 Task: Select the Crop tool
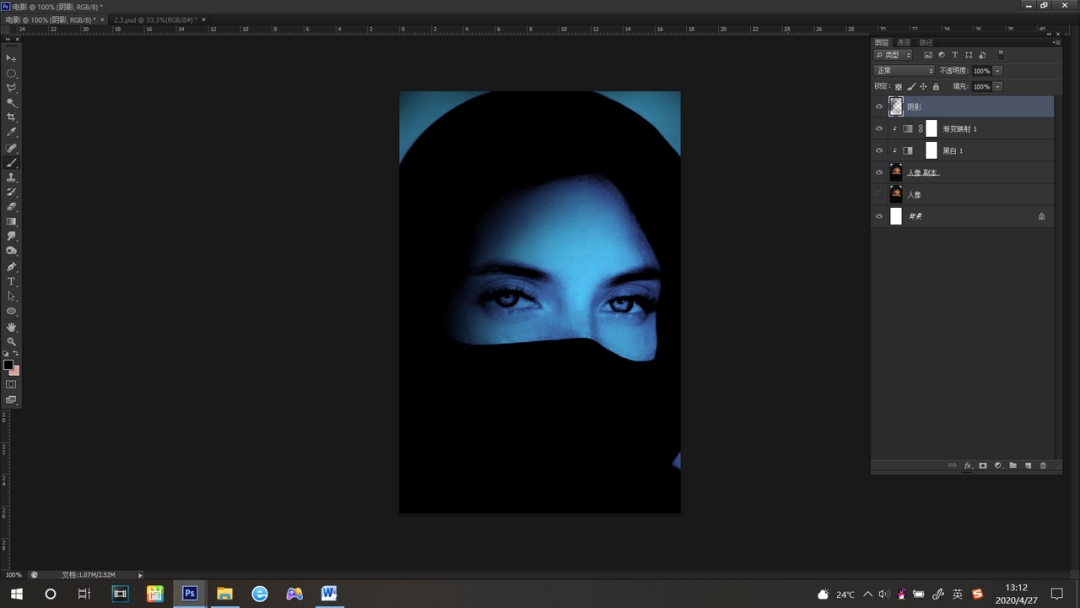11,118
